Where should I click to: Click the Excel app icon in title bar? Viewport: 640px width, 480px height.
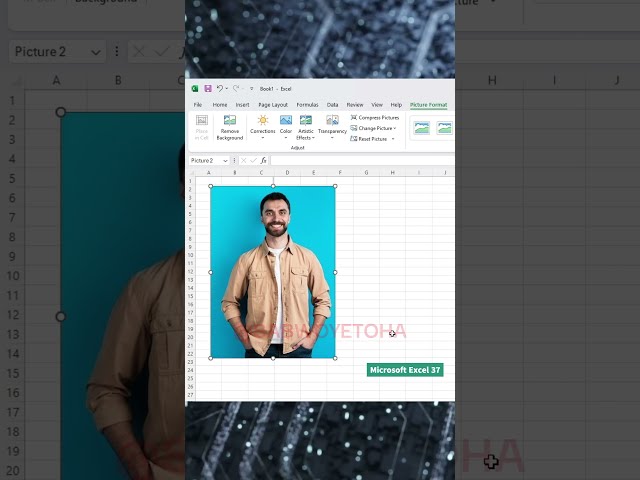195,89
